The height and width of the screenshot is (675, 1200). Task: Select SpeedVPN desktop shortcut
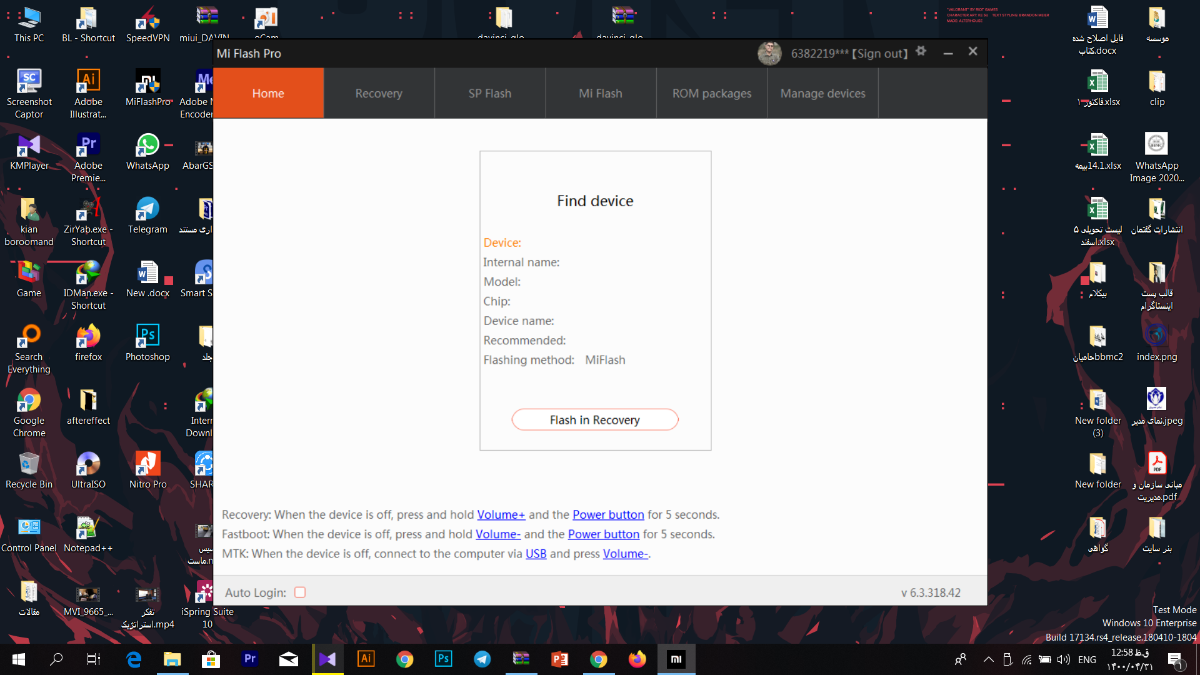(148, 24)
